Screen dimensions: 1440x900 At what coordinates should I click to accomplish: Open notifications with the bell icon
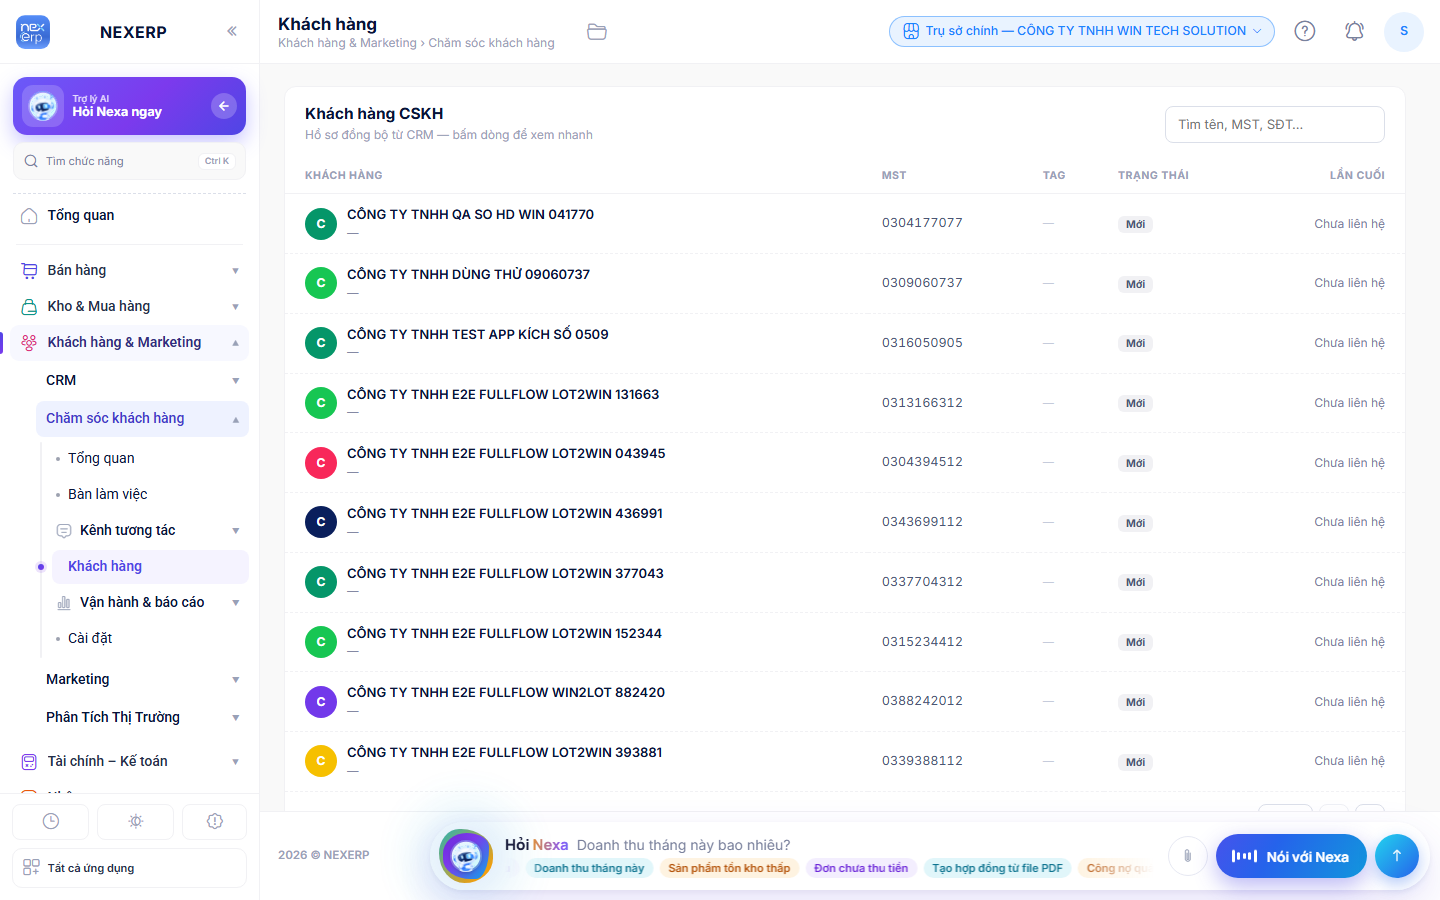[1354, 31]
